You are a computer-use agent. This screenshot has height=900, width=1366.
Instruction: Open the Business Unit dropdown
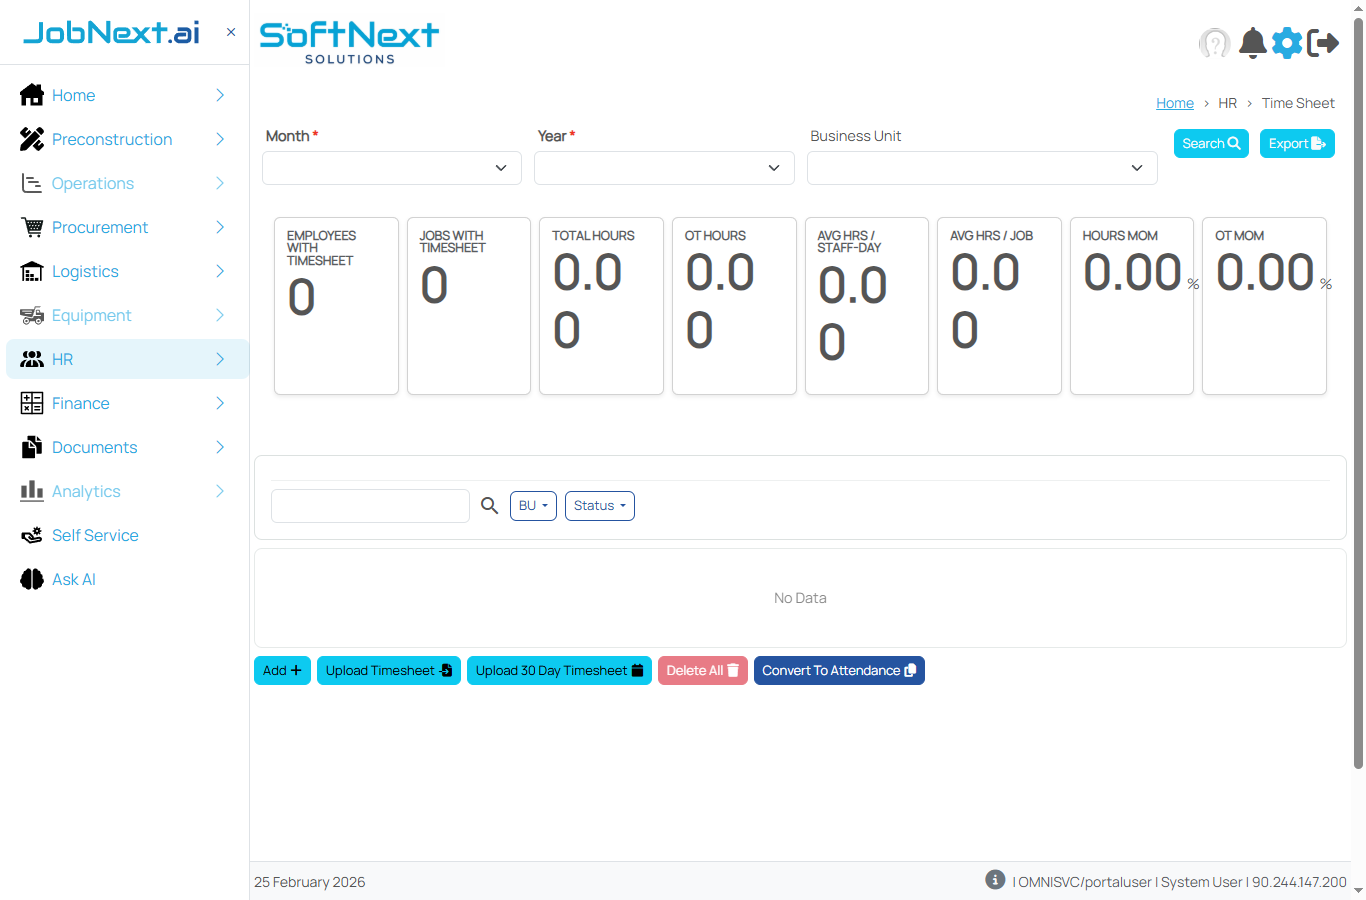click(x=981, y=167)
